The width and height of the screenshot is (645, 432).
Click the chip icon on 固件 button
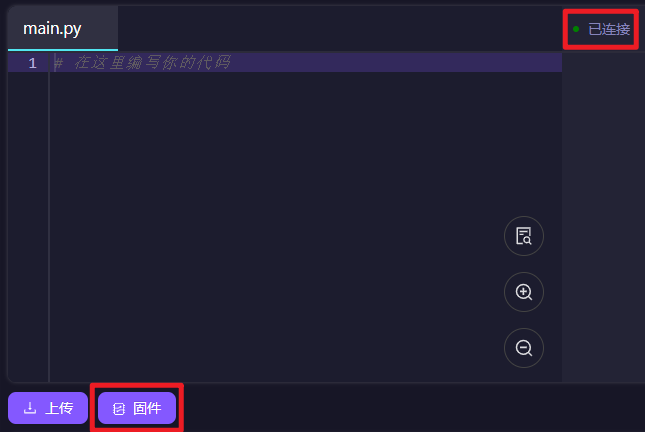point(118,409)
